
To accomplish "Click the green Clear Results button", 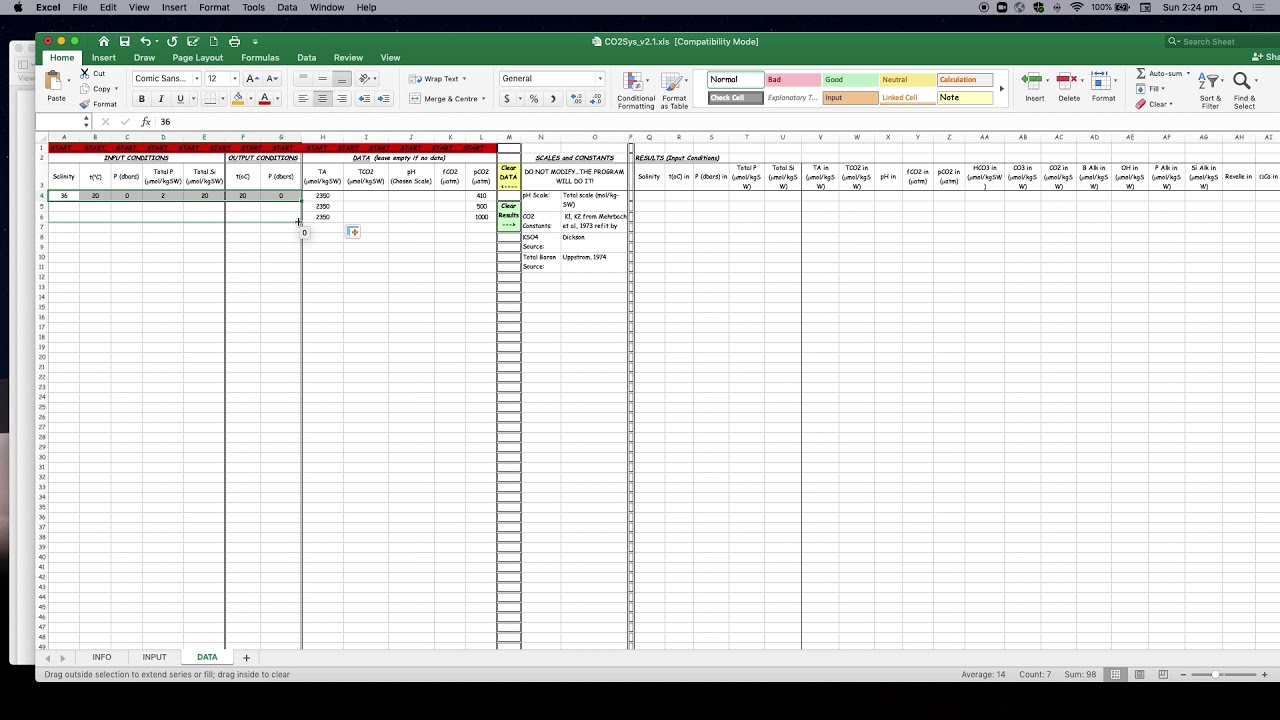I will 508,215.
